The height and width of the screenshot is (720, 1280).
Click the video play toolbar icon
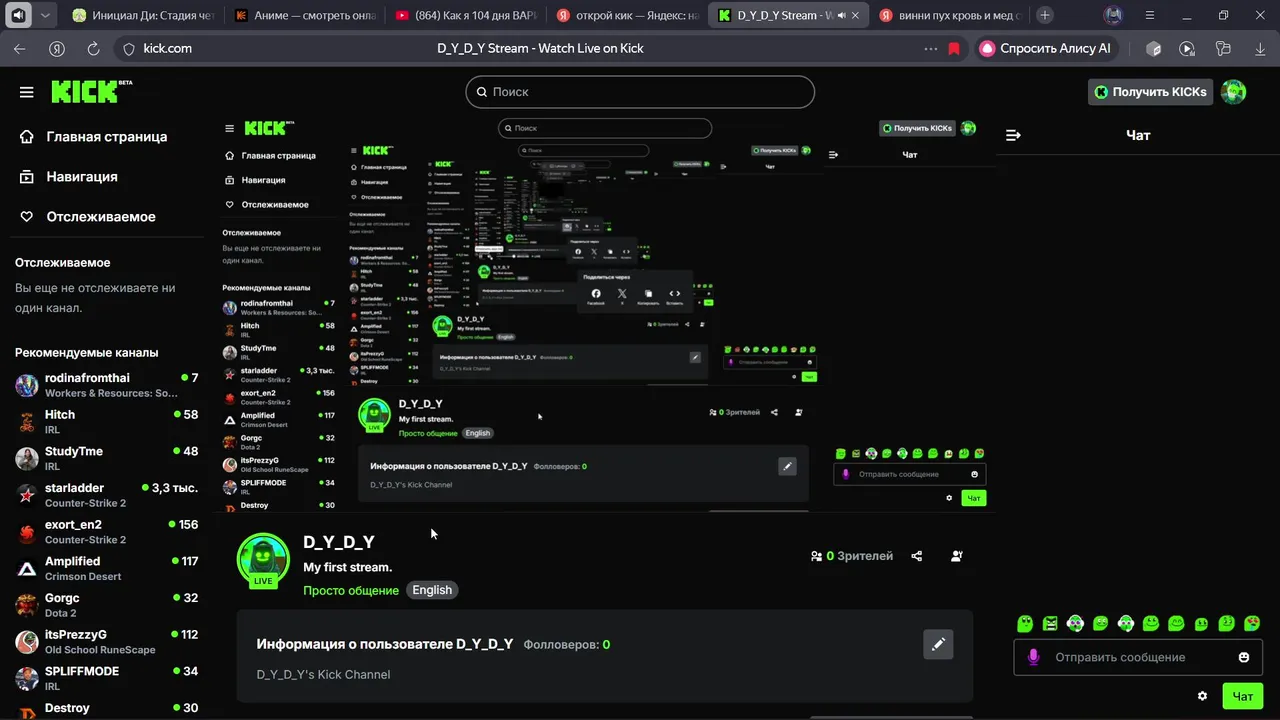coord(1187,48)
